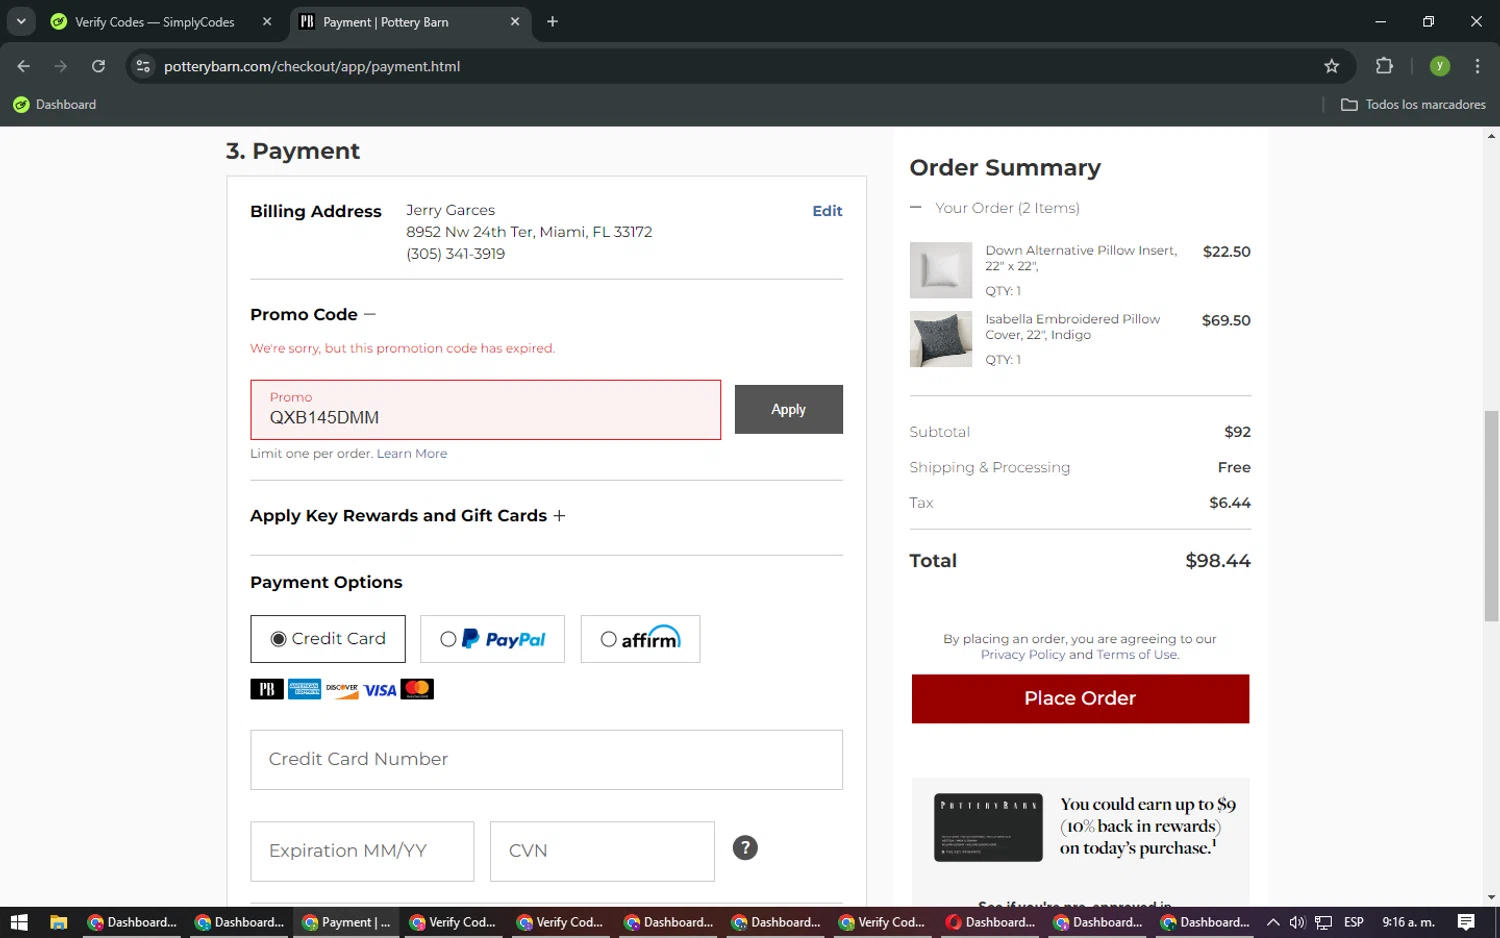Open site information icon in address bar

coord(143,66)
